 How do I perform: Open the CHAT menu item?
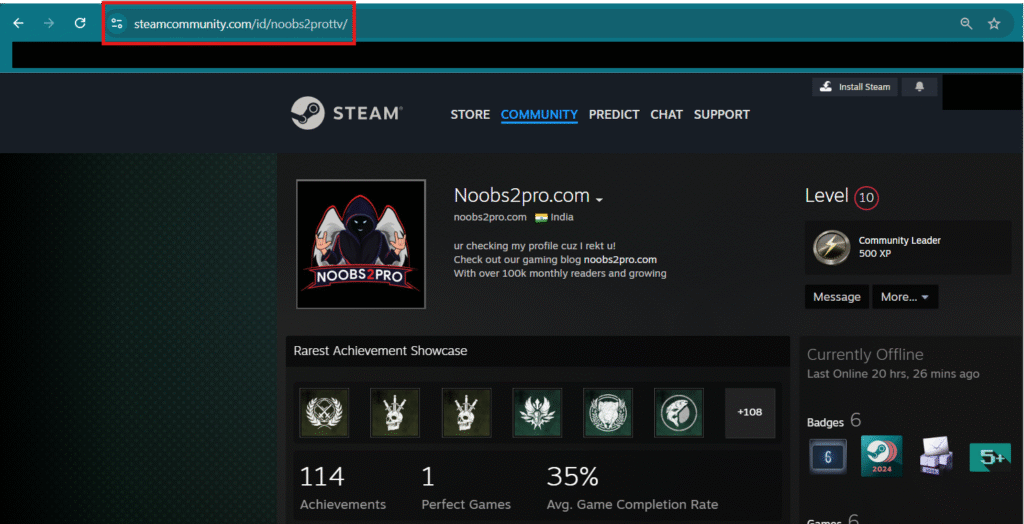tap(667, 114)
